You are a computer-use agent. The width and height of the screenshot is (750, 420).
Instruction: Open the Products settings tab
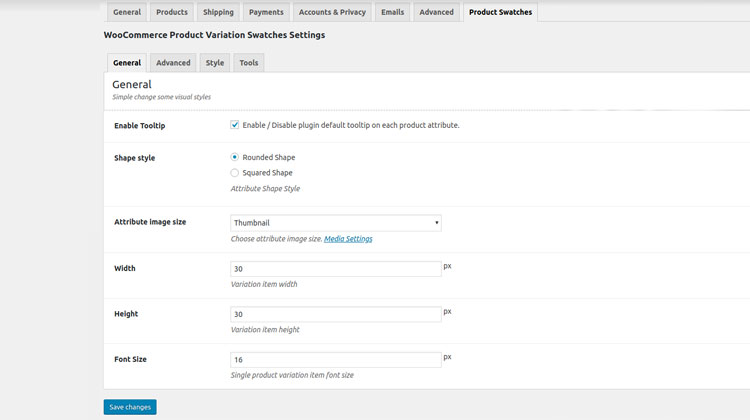[x=172, y=12]
